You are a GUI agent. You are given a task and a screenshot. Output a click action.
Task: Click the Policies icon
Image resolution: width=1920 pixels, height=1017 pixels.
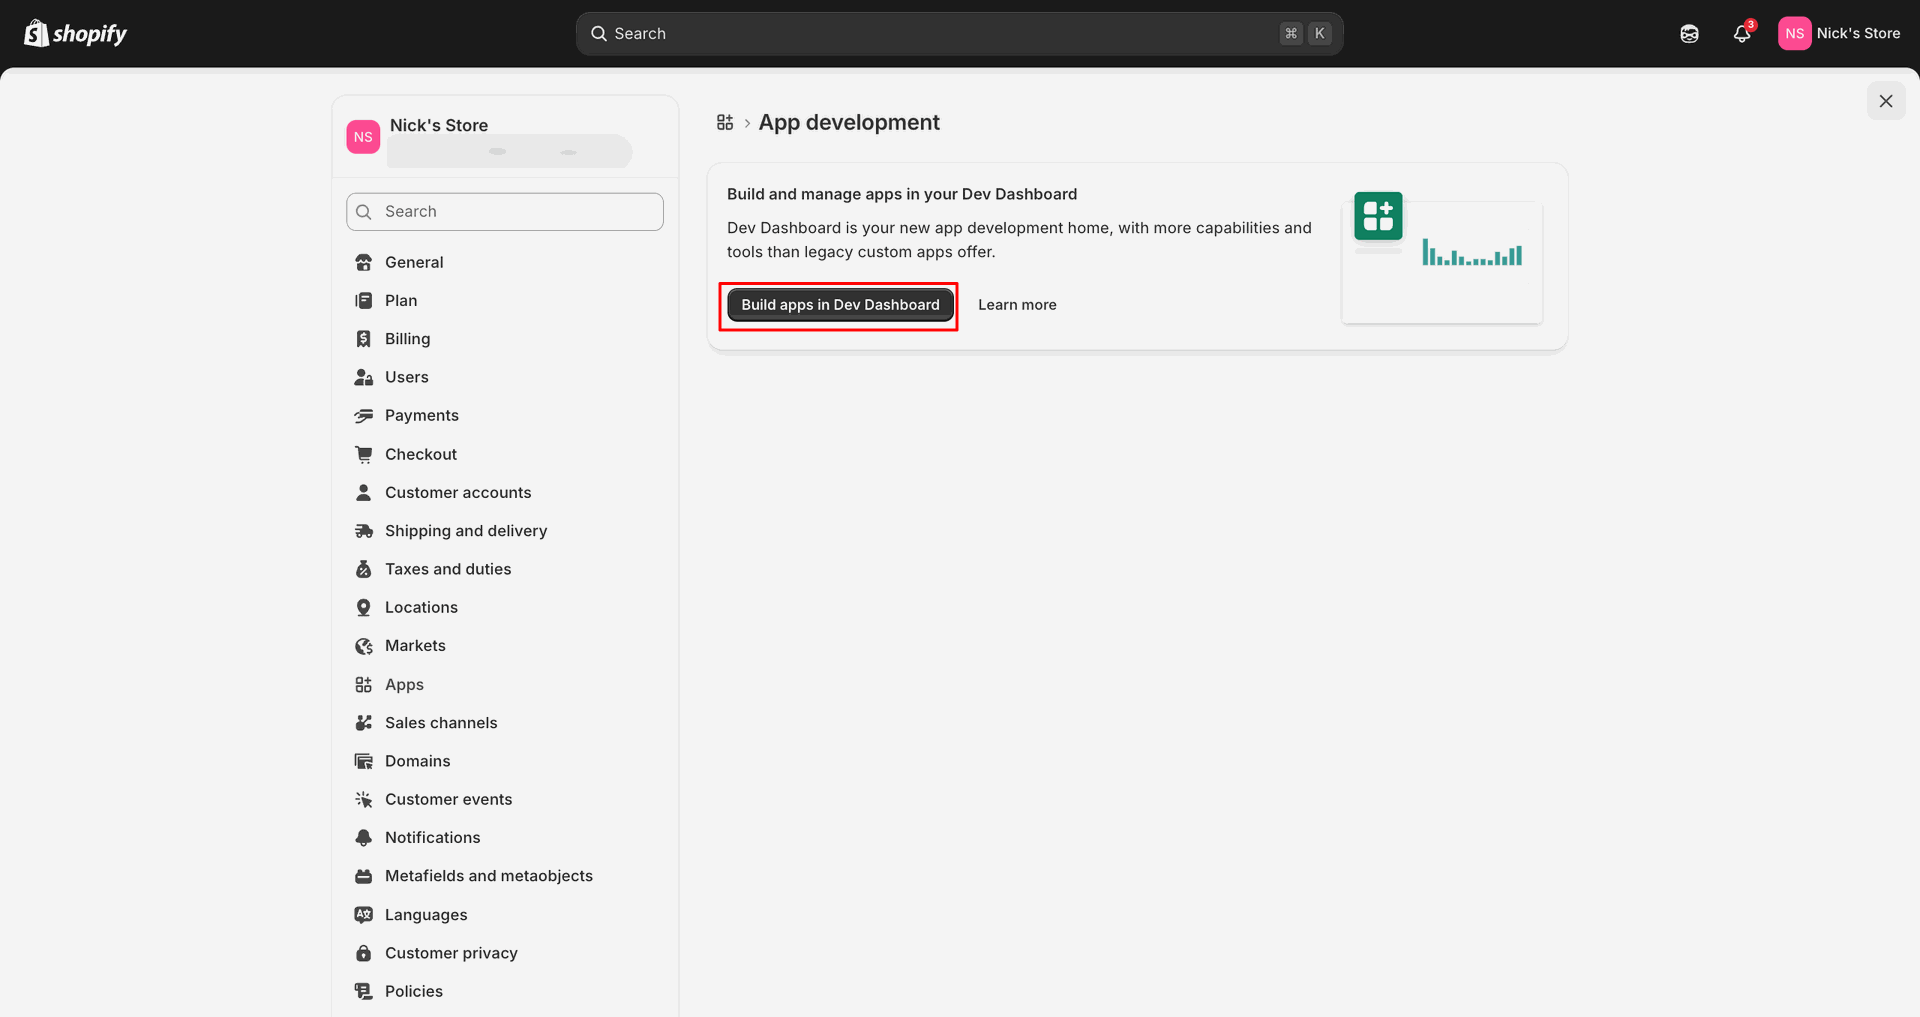[x=364, y=991]
